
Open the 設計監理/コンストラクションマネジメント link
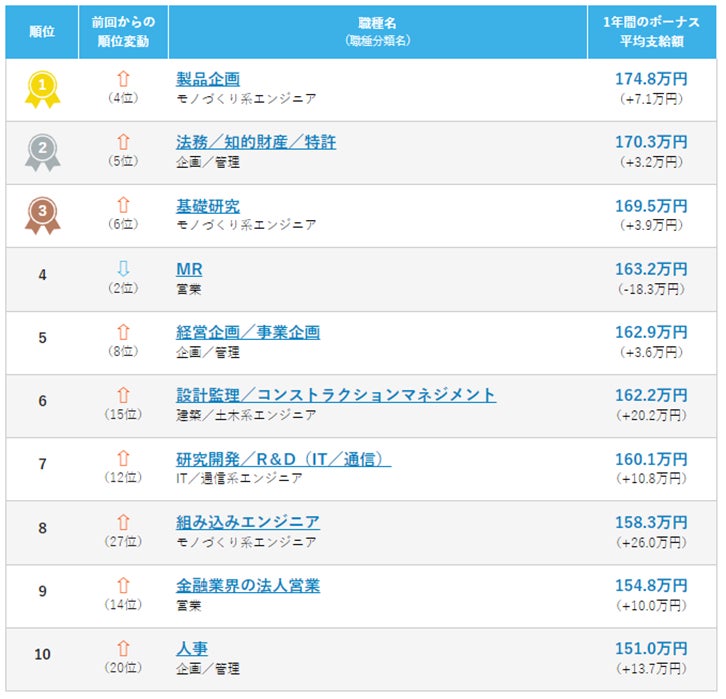[336, 395]
